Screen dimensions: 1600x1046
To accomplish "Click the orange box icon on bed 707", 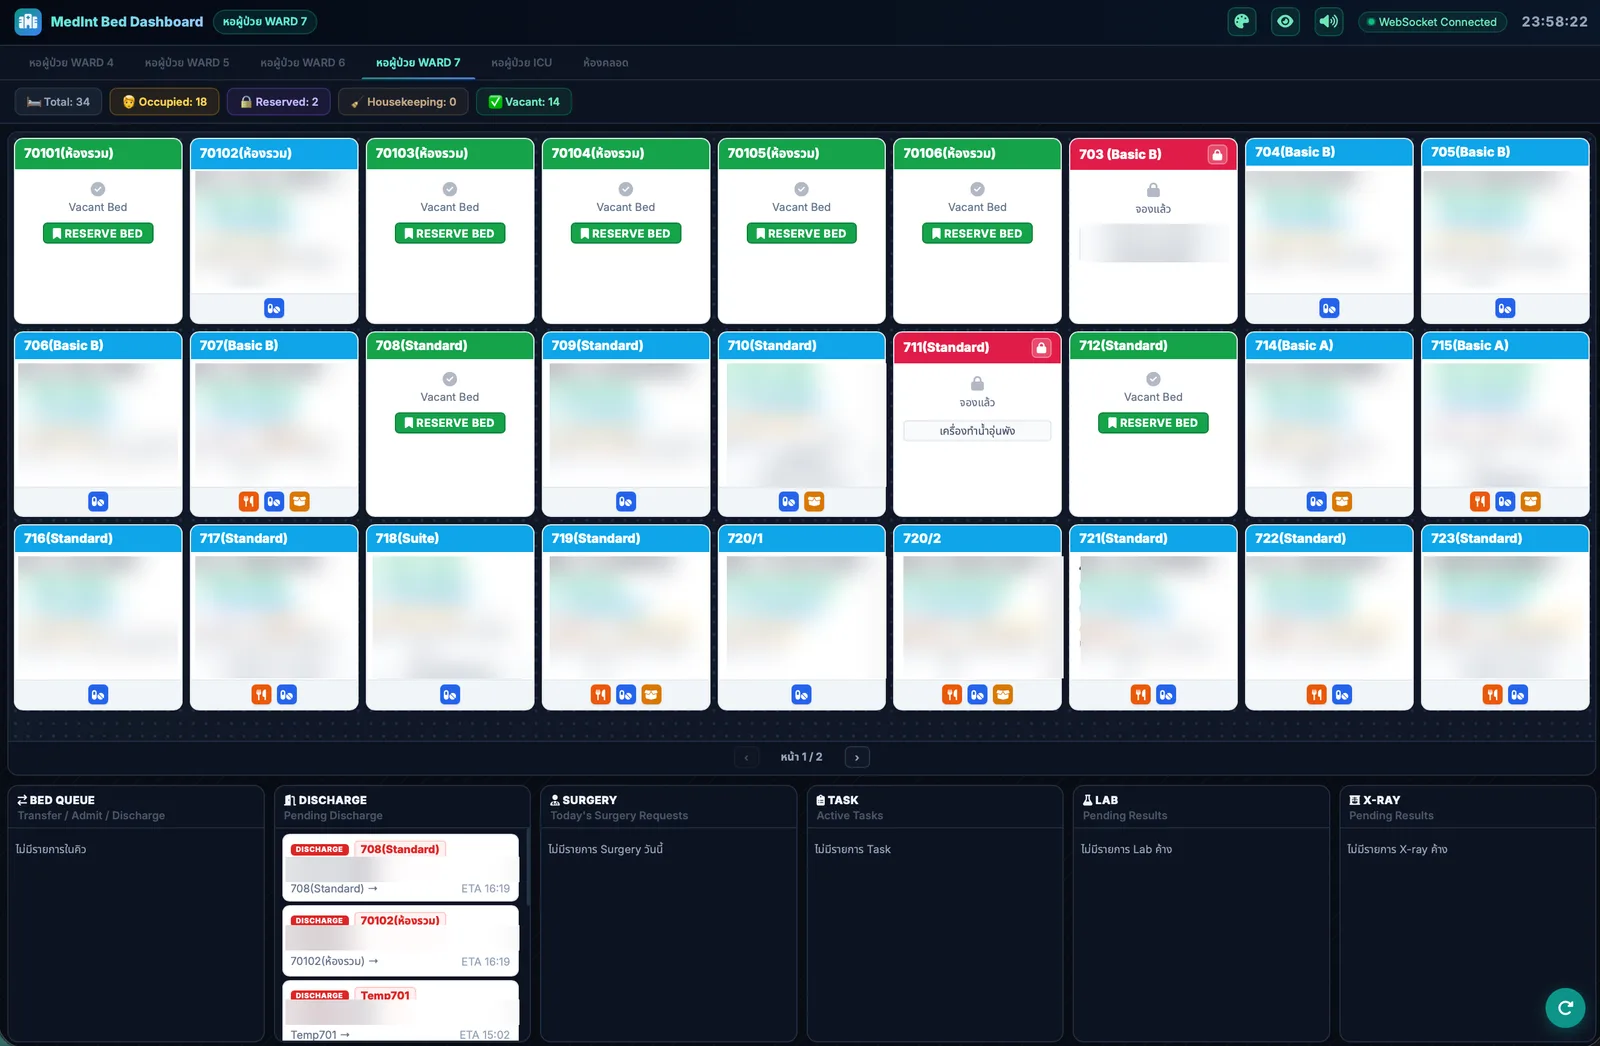I will (300, 501).
